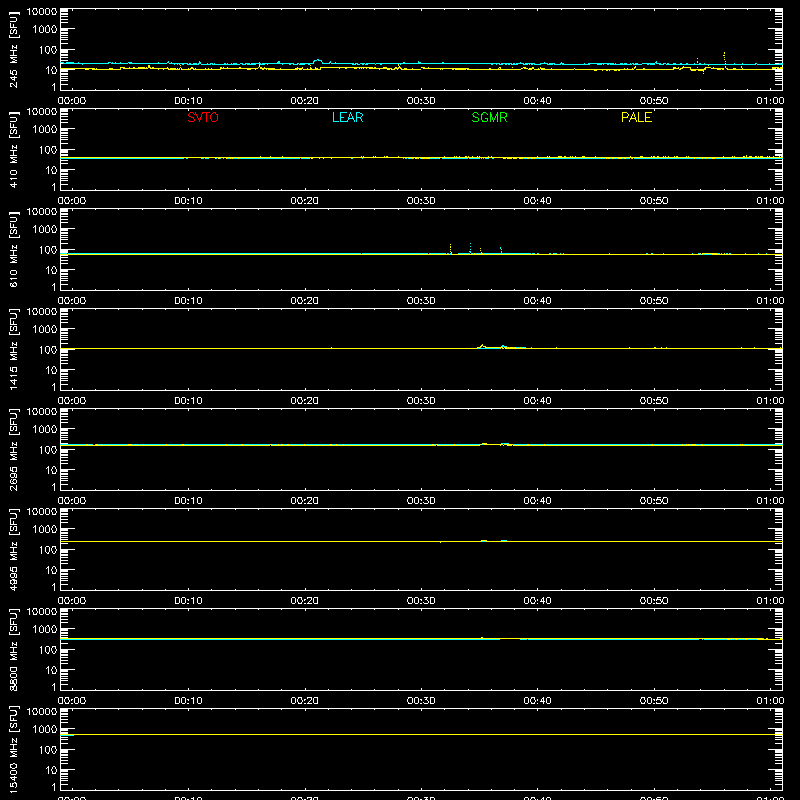Screen dimensions: 800x800
Task: Click the '10' y-axis value on the 1415 MHz plot
Action: 51,370
